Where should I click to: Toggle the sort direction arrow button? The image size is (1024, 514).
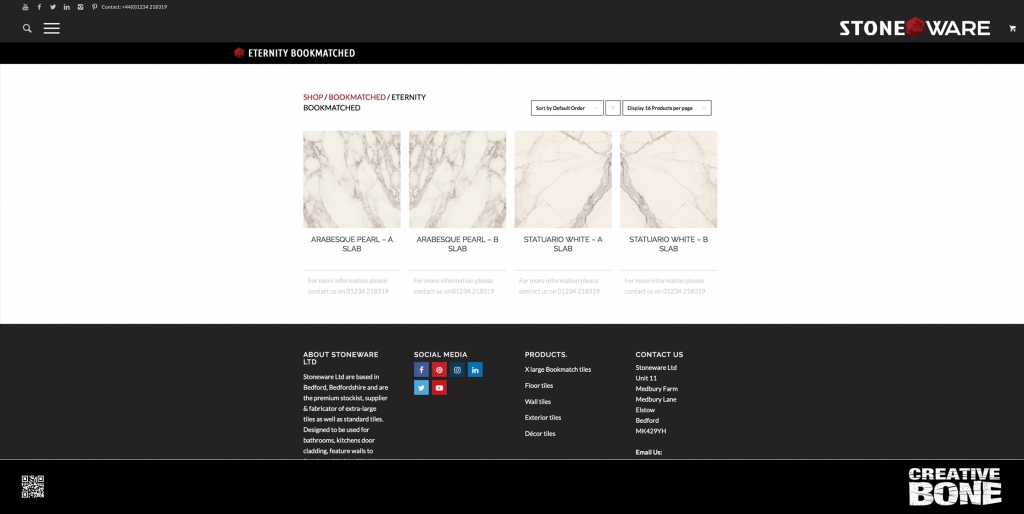coord(613,108)
